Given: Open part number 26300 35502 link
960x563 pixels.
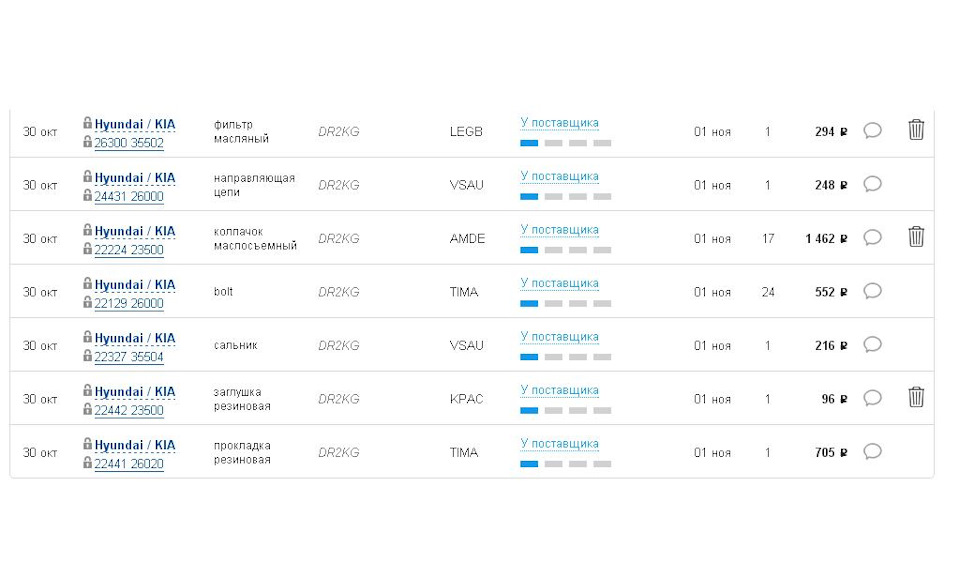Looking at the screenshot, I should 129,143.
